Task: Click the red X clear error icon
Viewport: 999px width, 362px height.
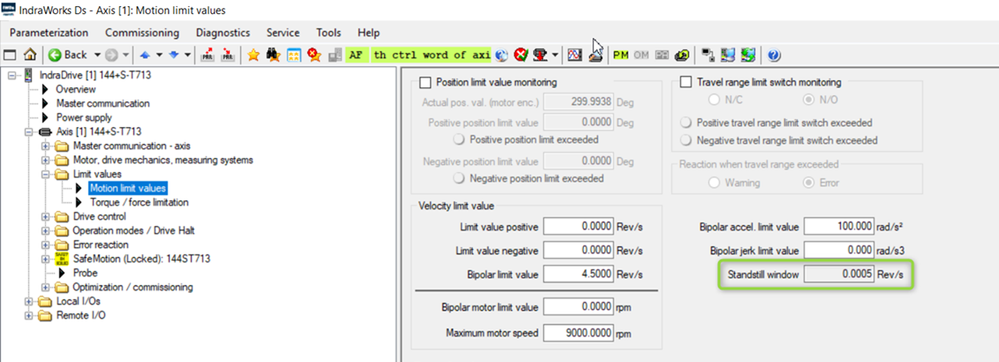Action: pyautogui.click(x=522, y=55)
